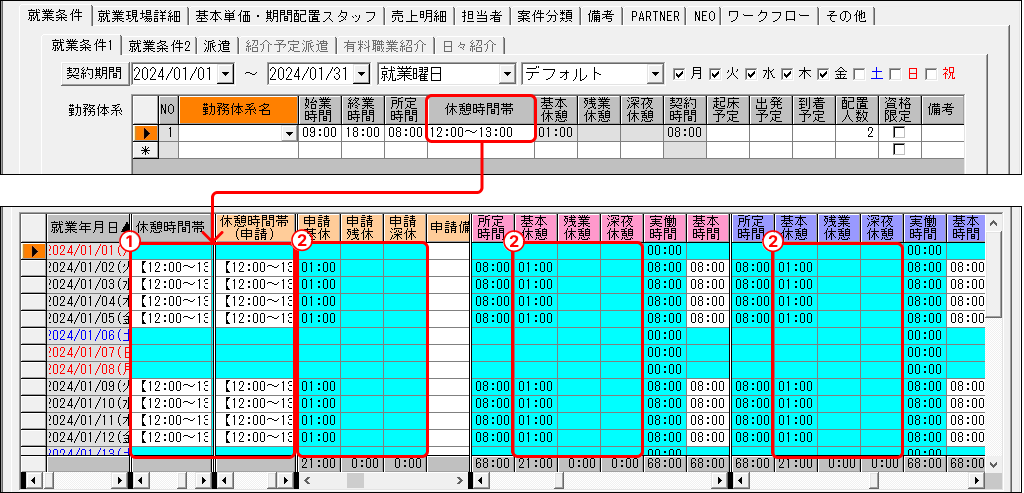1024x493 pixels.
Task: Sort by 就業年月日 column header
Action: [89, 227]
